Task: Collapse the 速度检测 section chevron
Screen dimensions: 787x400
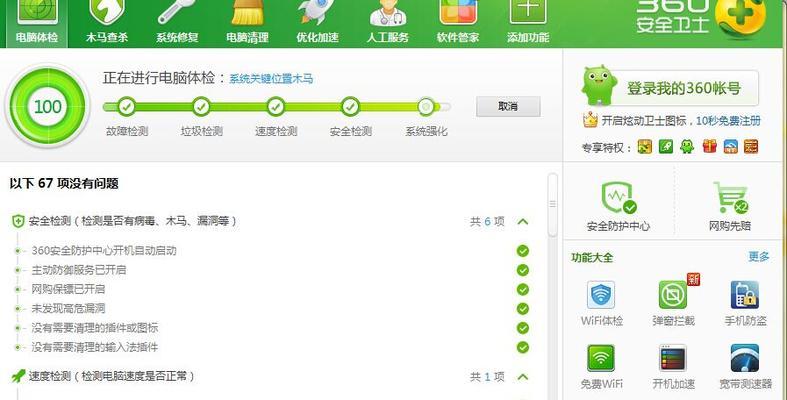Action: point(523,376)
